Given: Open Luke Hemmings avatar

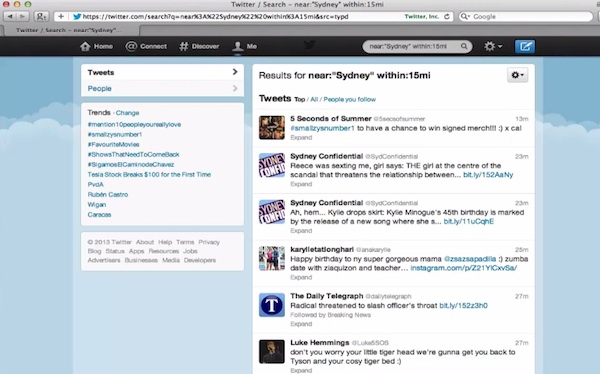Looking at the screenshot, I should [272, 351].
